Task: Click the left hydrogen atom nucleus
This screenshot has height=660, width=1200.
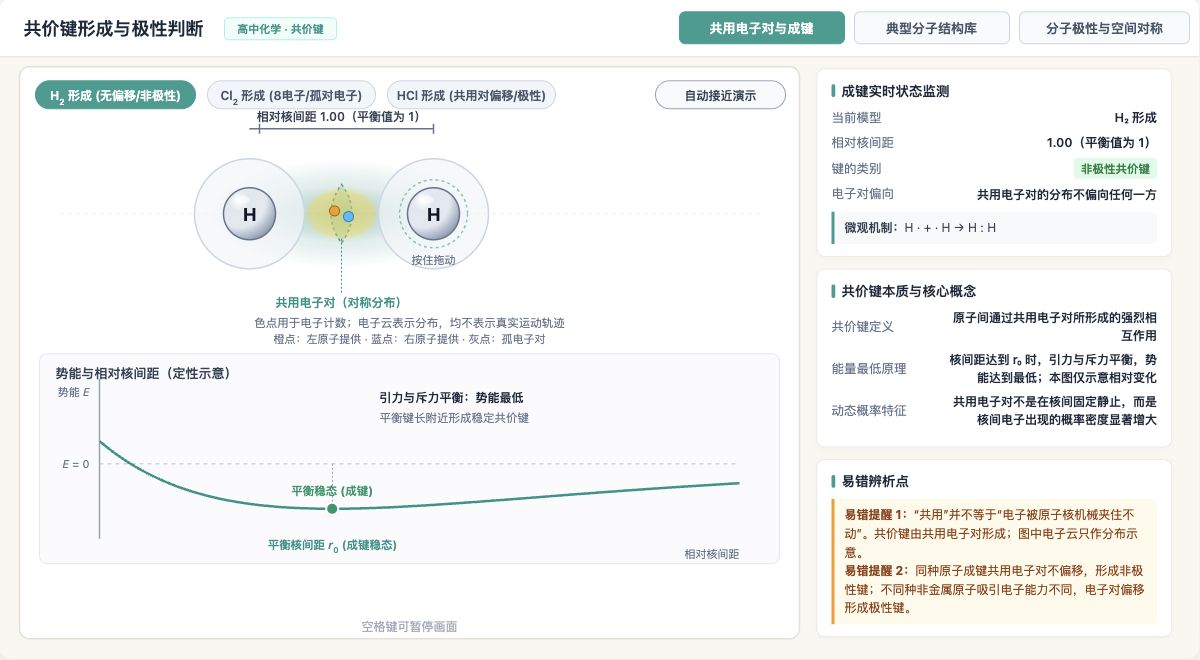Action: (x=249, y=214)
